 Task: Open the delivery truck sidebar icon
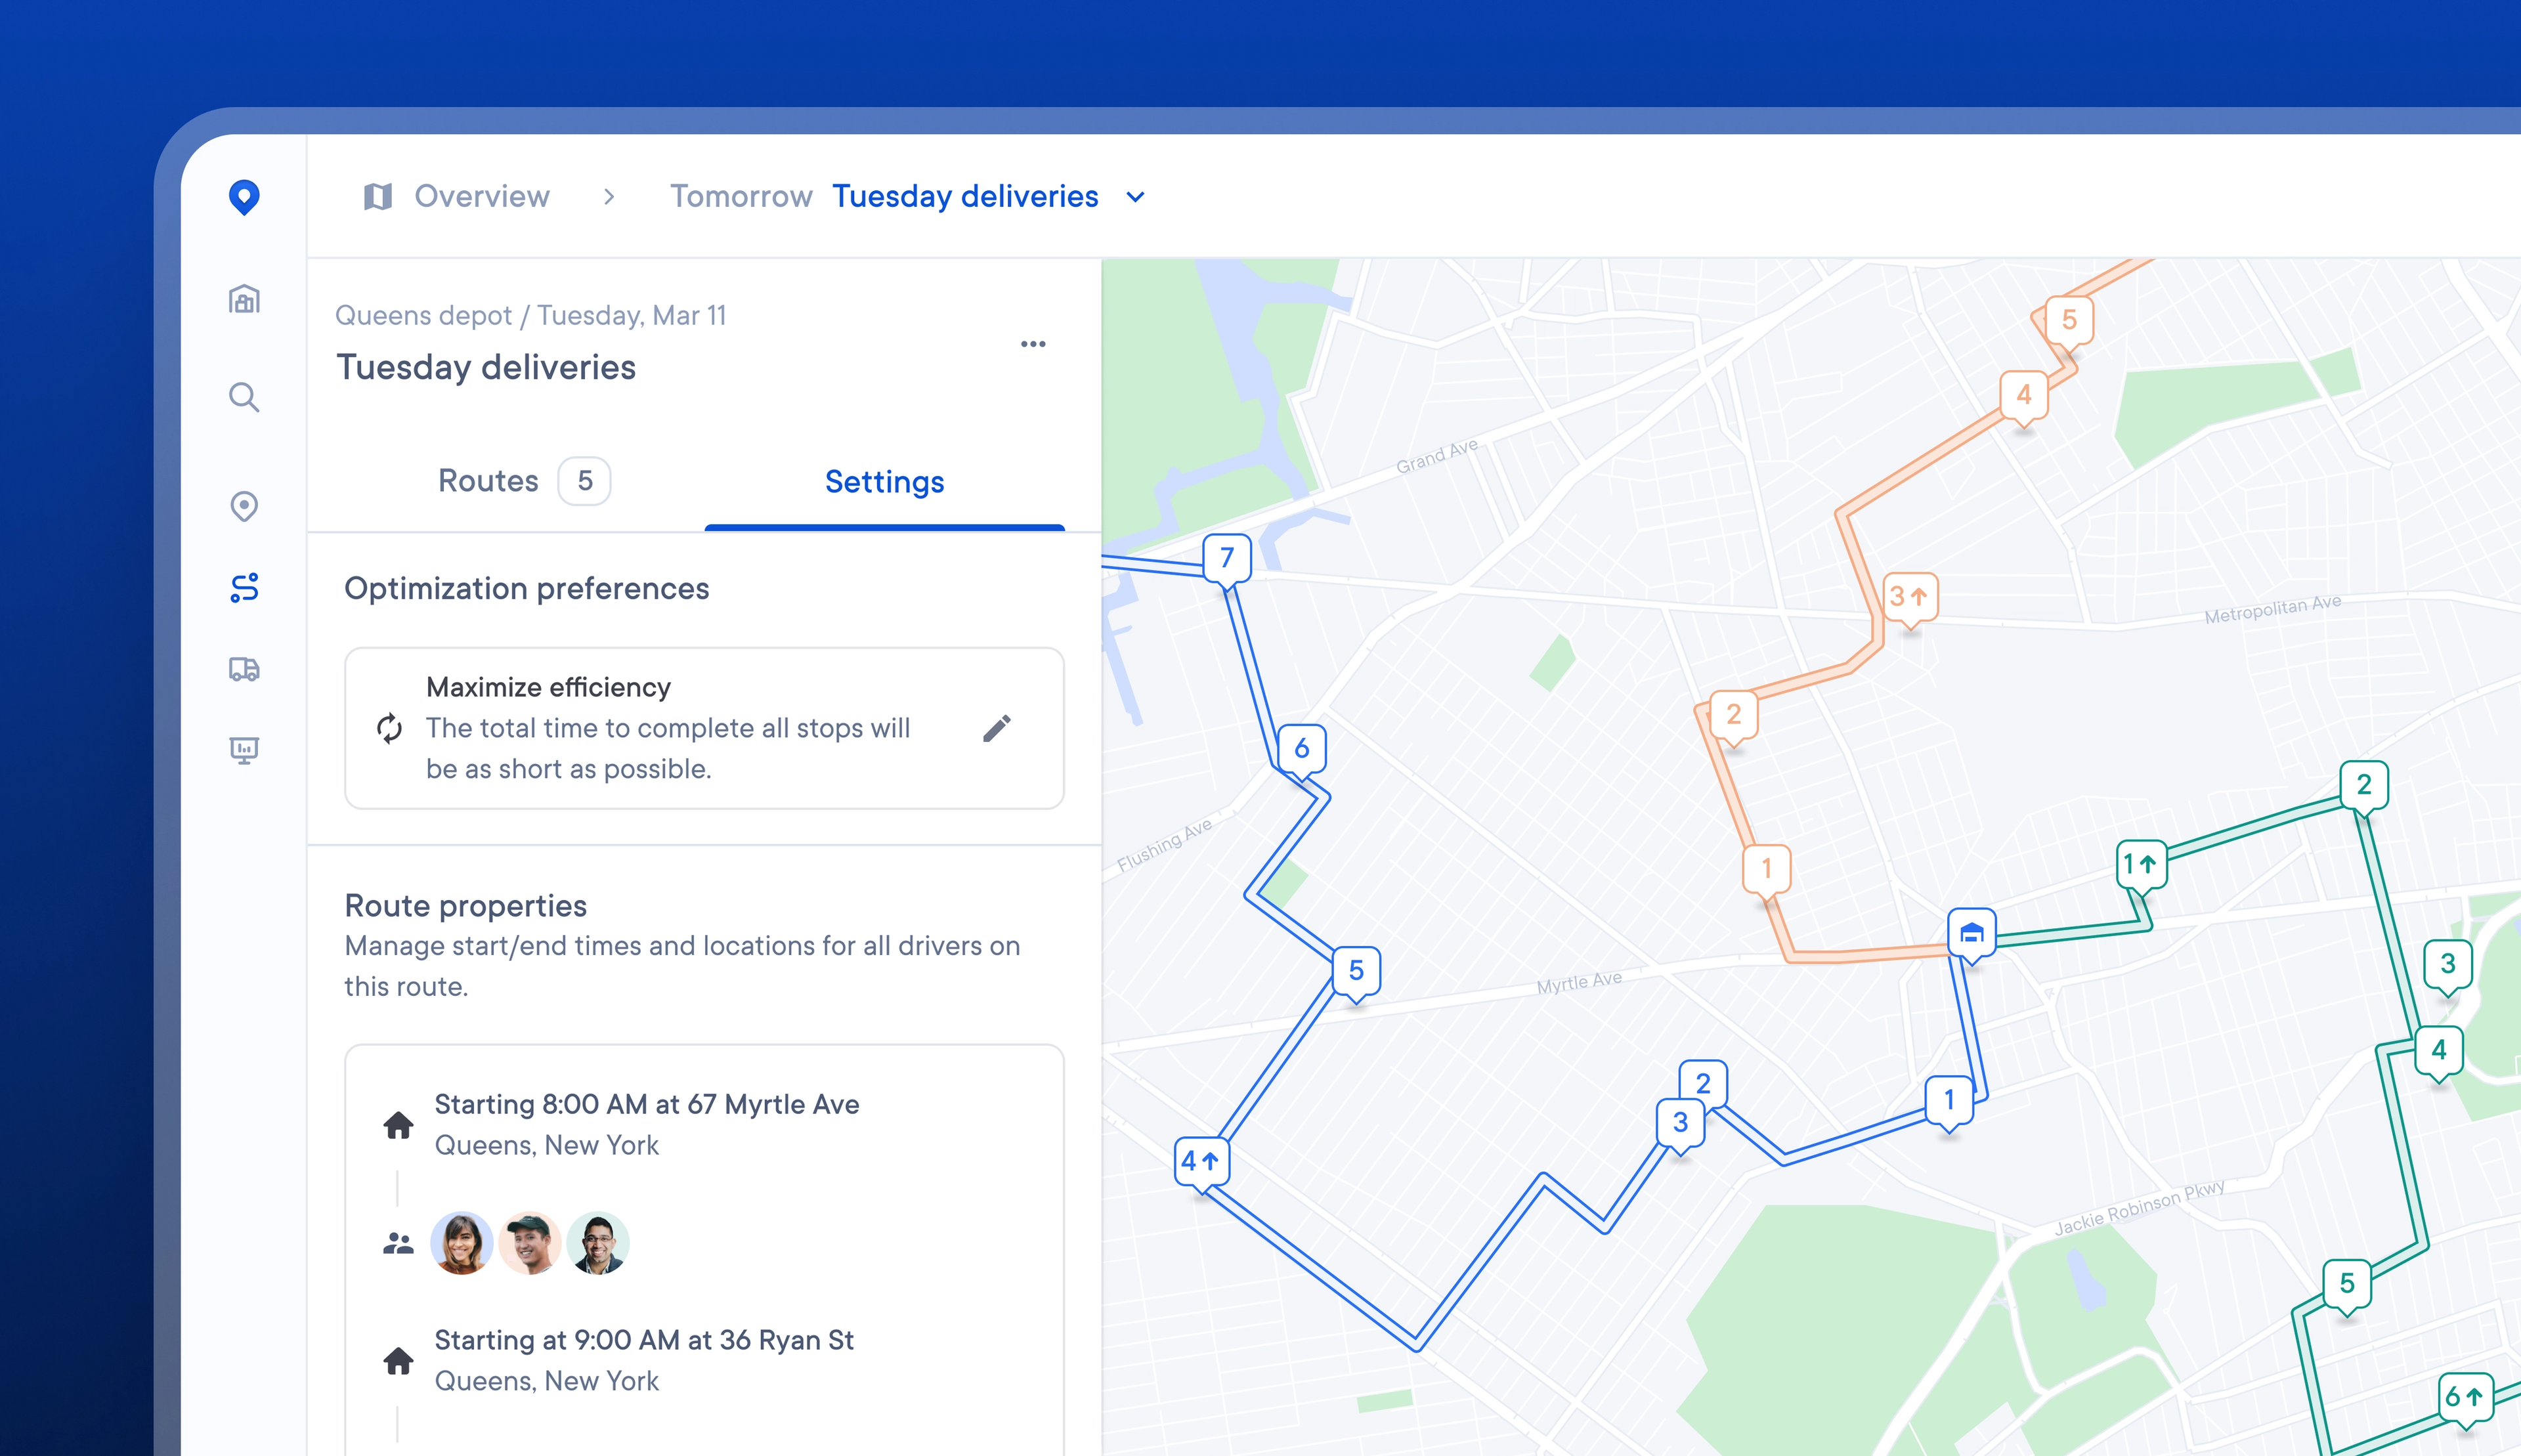coord(244,669)
